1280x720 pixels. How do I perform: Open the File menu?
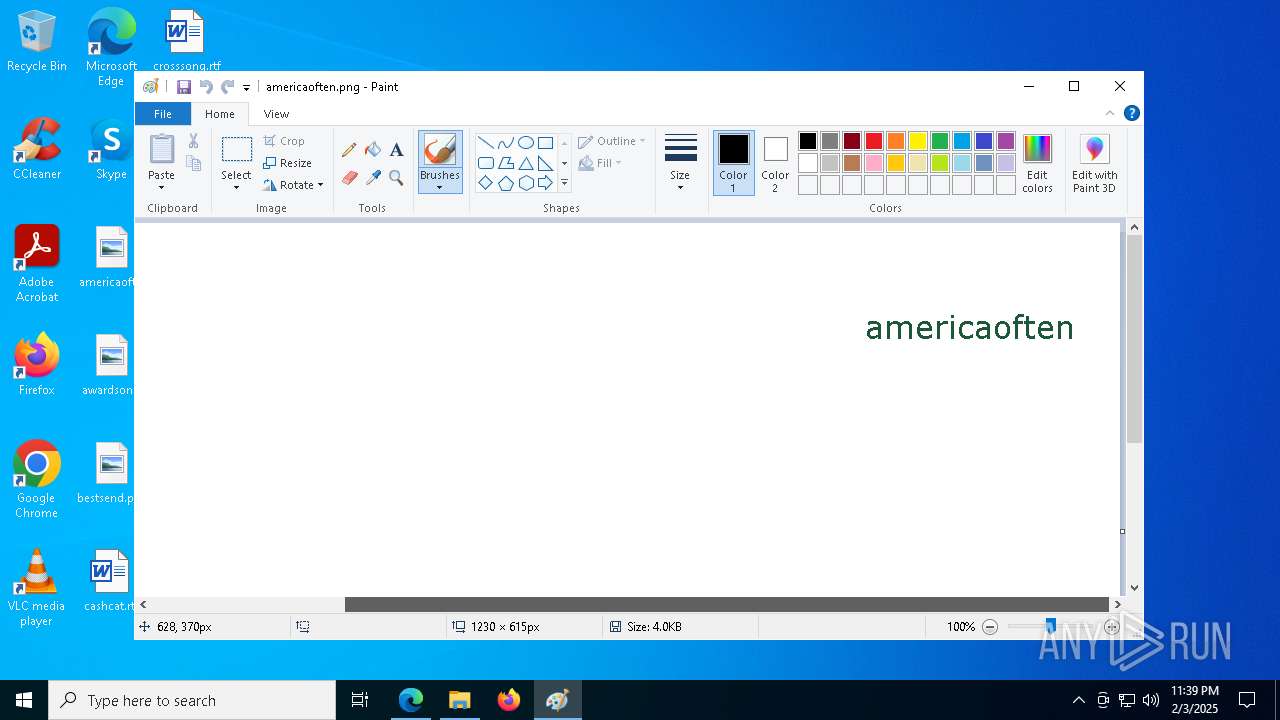click(163, 114)
